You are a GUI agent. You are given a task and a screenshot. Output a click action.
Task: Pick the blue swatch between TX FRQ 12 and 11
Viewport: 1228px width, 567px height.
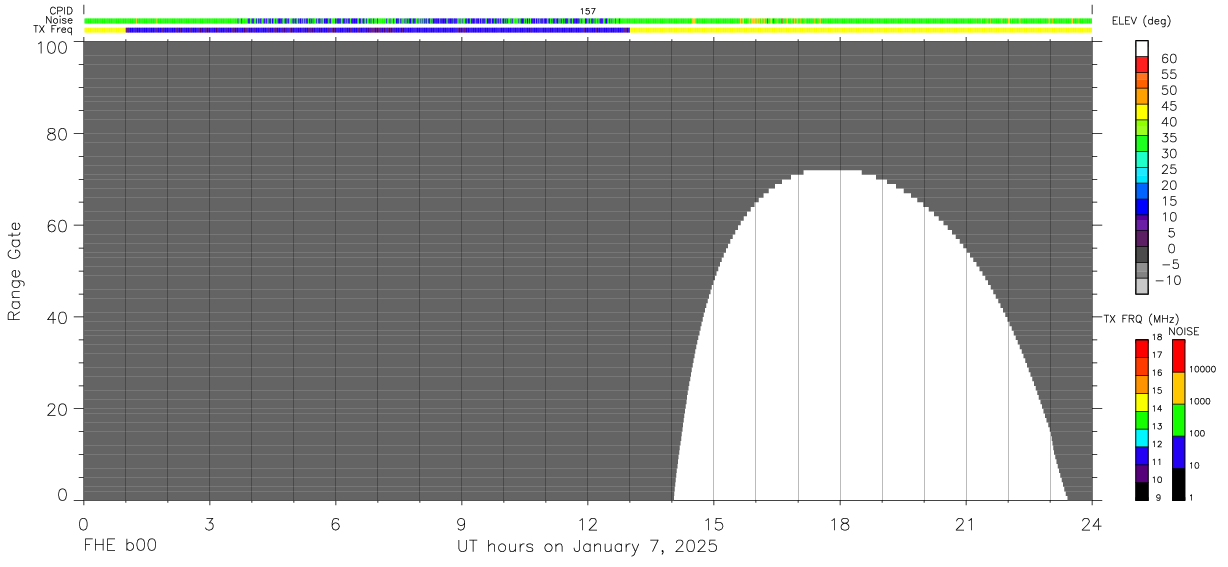point(1141,455)
